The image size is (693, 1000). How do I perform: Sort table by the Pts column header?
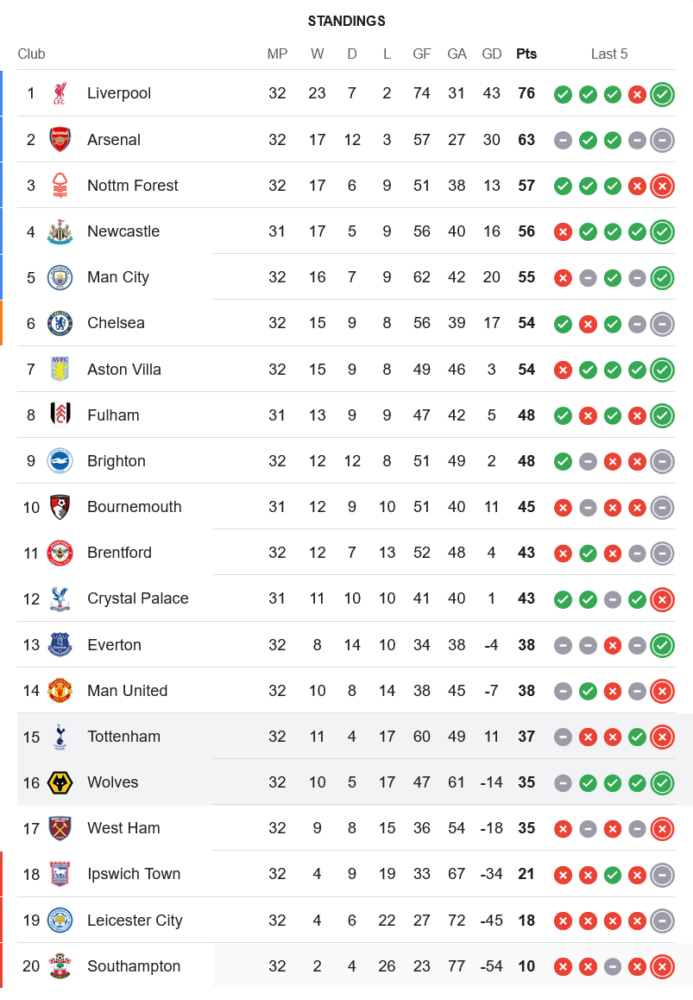tap(526, 54)
